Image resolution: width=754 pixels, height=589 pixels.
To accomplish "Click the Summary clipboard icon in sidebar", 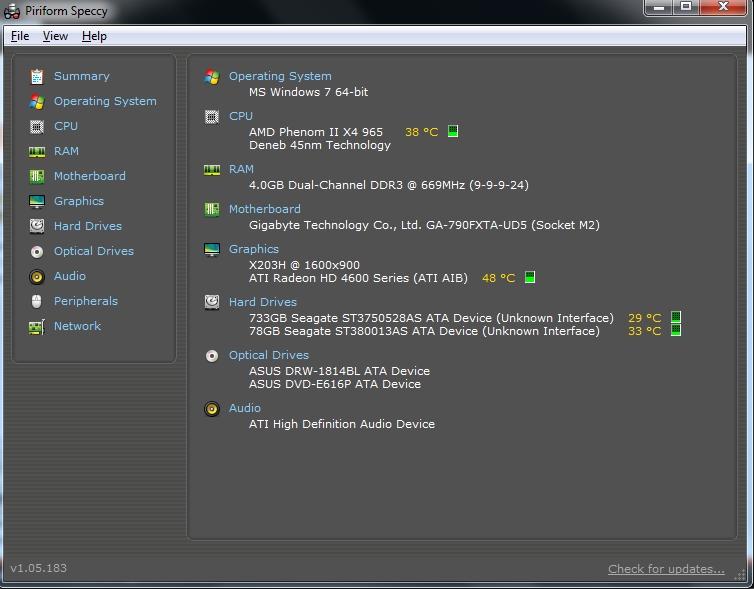I will (x=37, y=76).
